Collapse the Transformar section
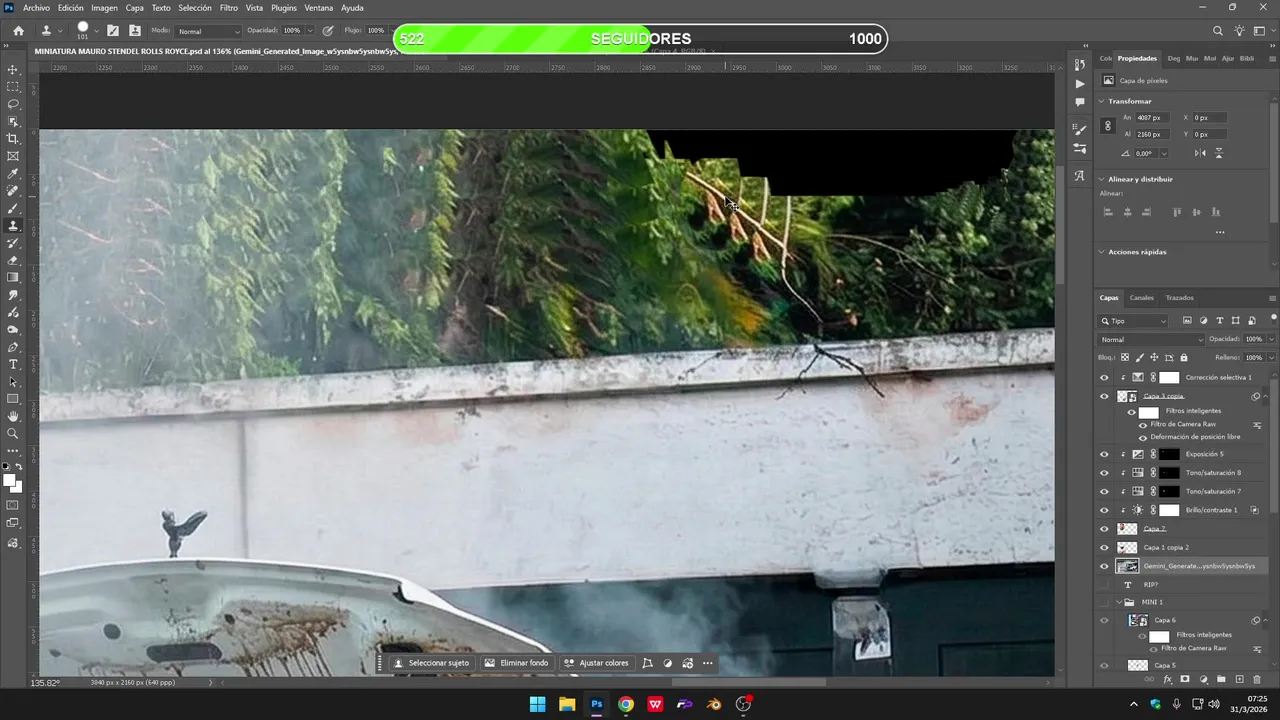The image size is (1280, 720). [x=1102, y=101]
